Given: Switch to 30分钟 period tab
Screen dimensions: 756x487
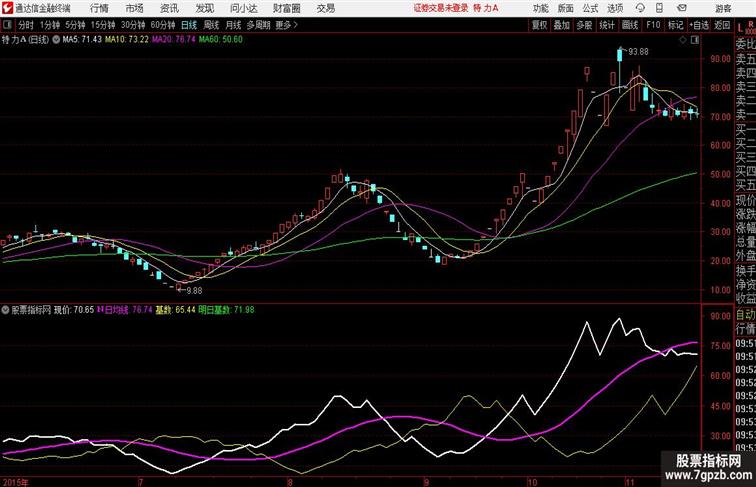Looking at the screenshot, I should pos(133,25).
